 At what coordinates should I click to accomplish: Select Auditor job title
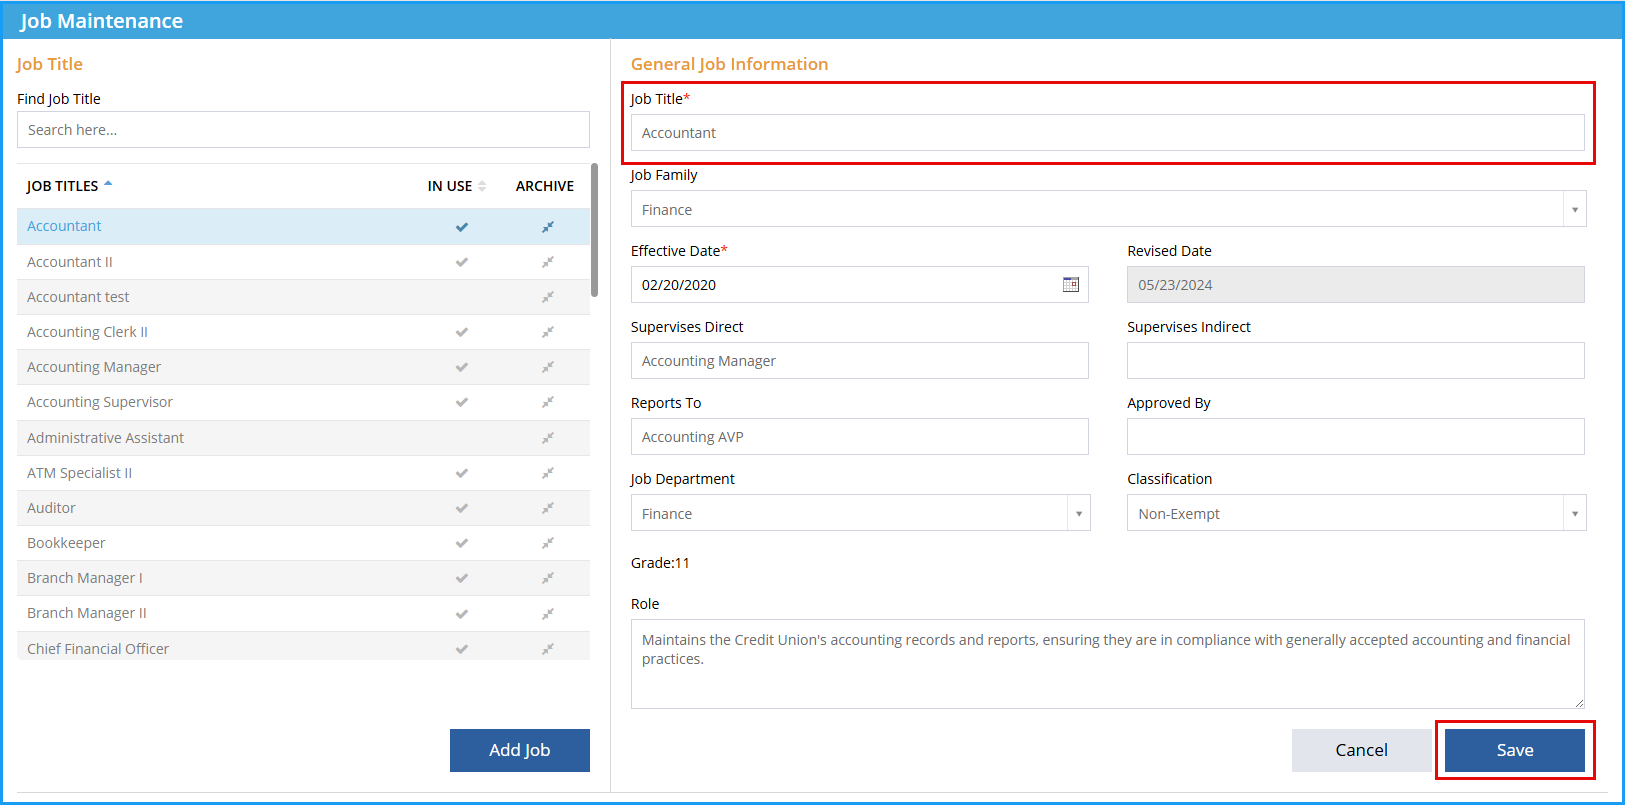pos(303,508)
